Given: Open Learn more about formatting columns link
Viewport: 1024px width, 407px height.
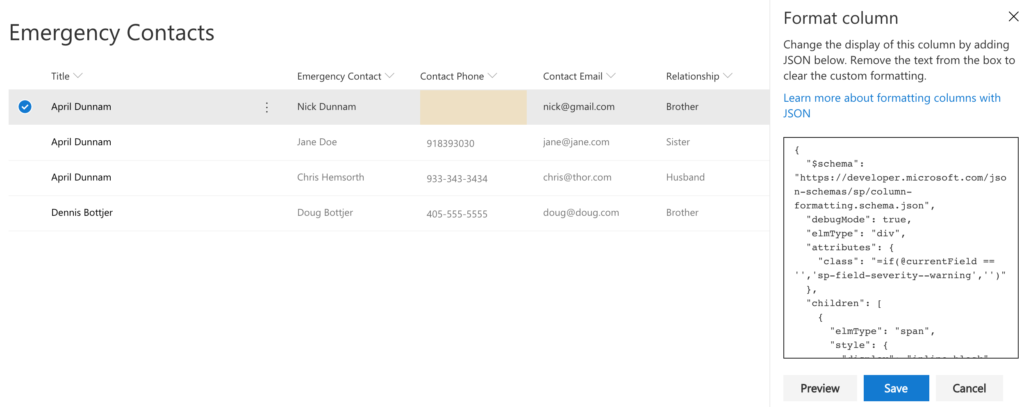Looking at the screenshot, I should [891, 105].
